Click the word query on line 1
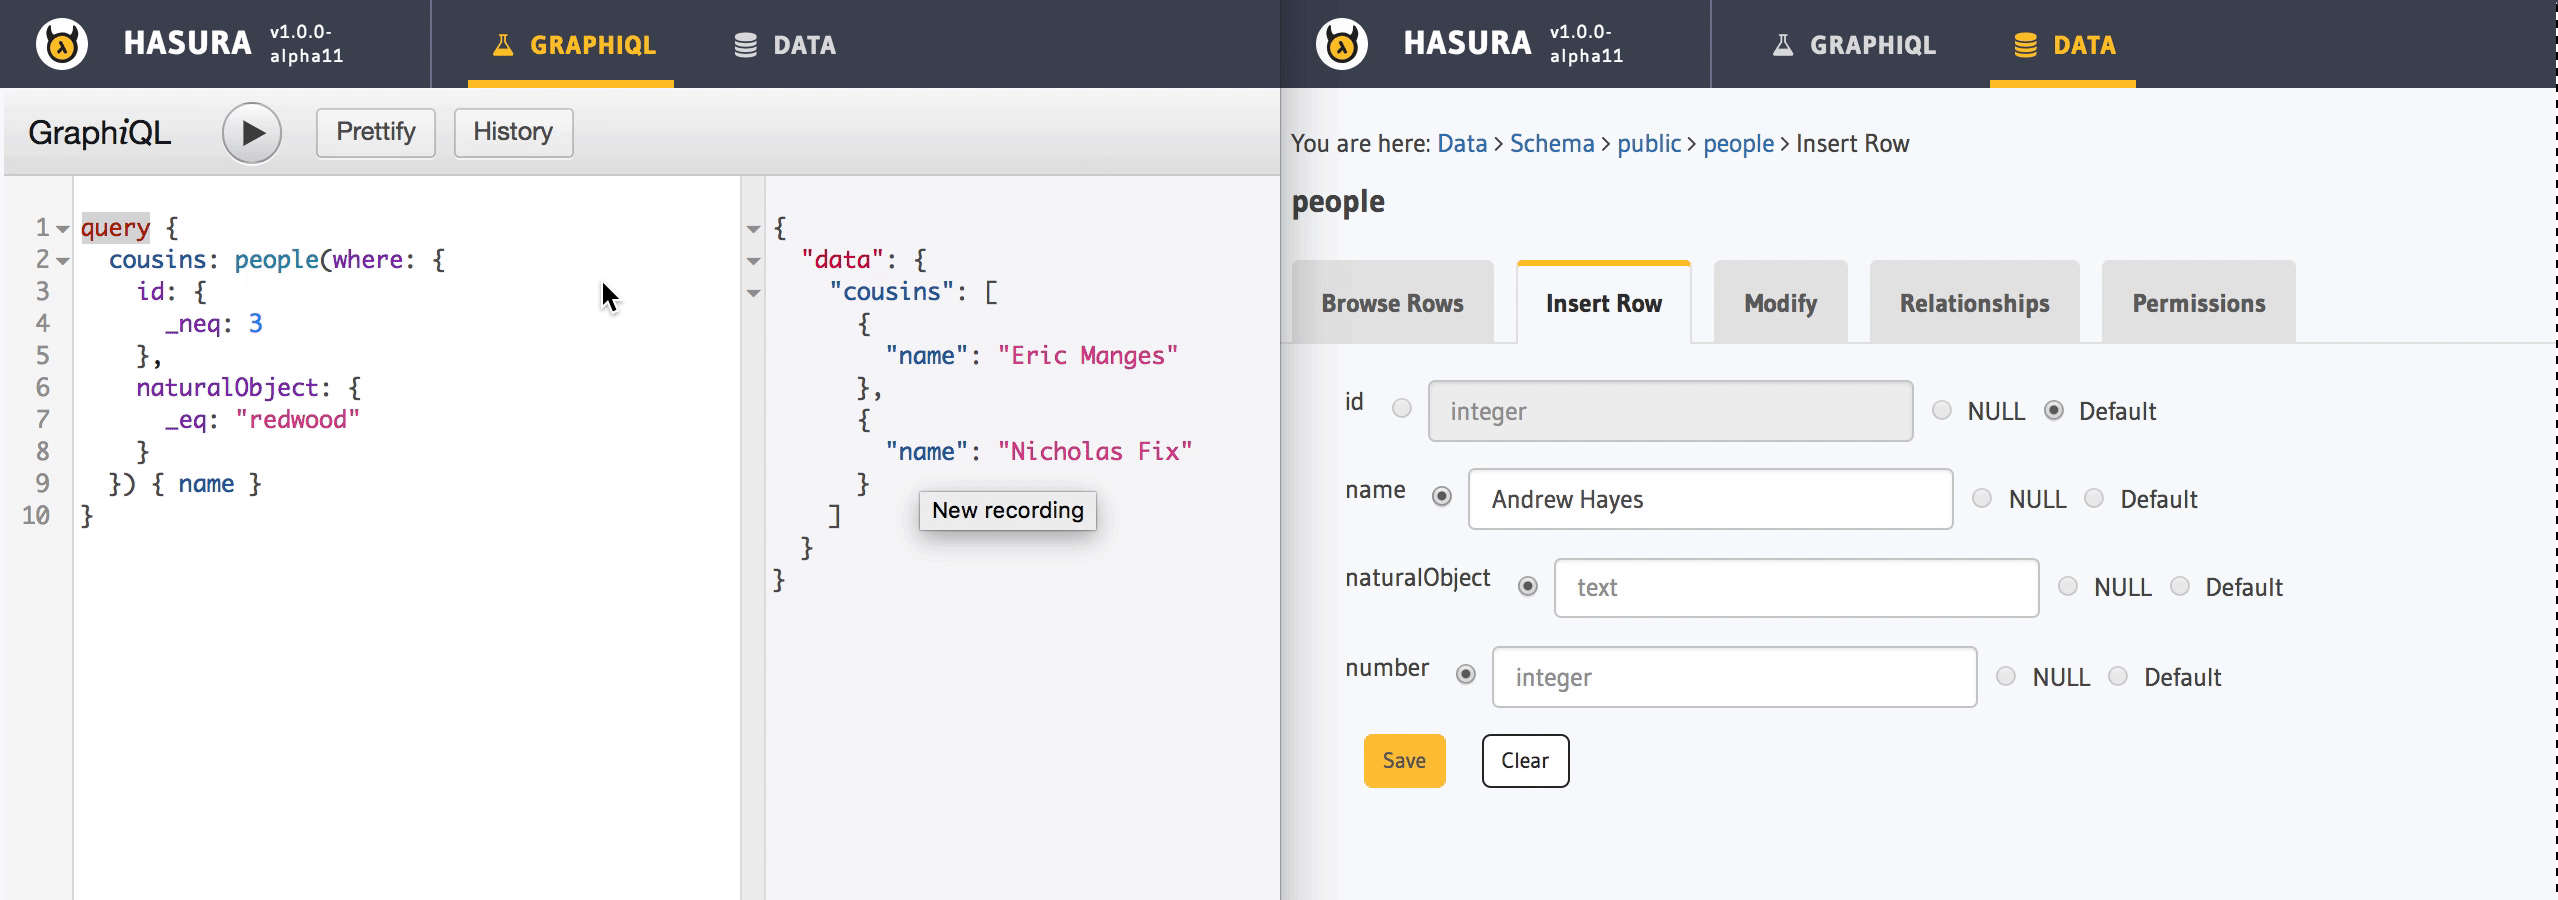The width and height of the screenshot is (2558, 900). [115, 228]
